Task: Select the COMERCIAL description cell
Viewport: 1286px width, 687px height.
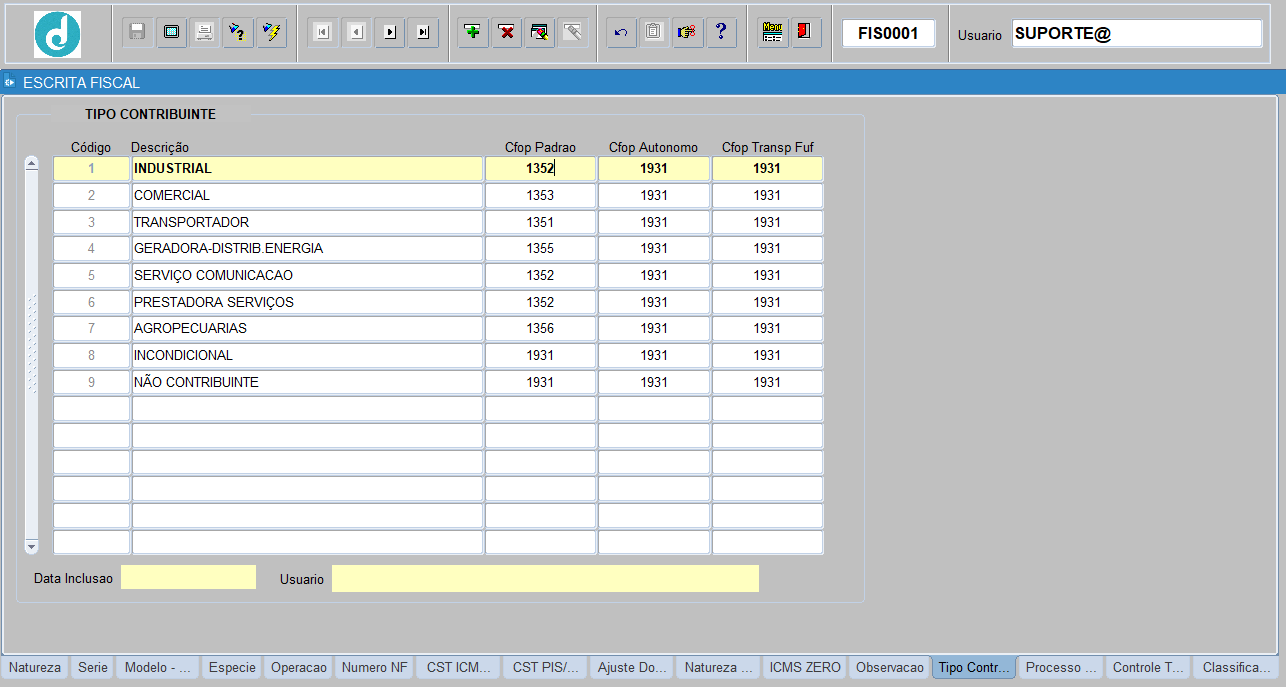Action: pos(307,195)
